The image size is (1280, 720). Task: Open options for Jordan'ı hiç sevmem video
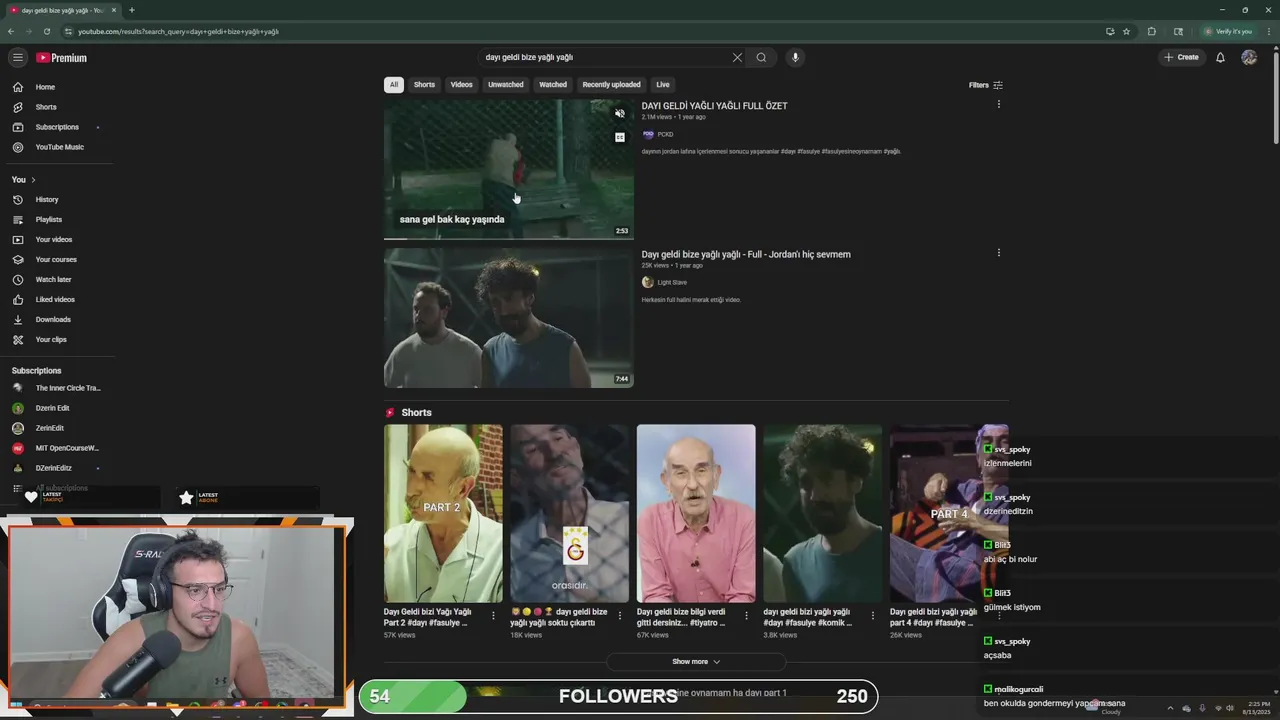click(x=998, y=253)
